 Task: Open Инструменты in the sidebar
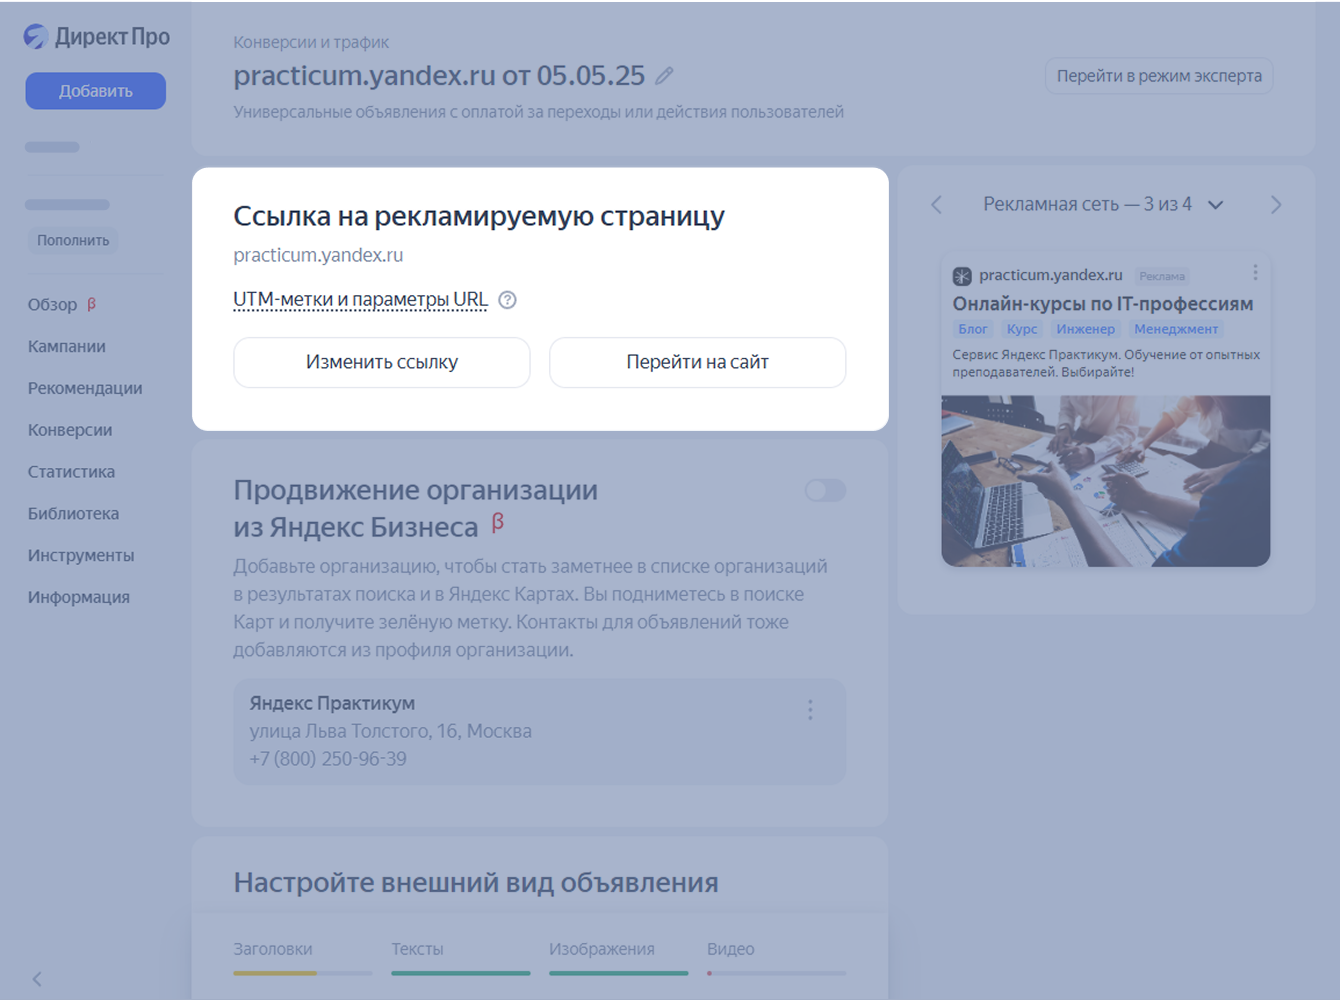click(81, 556)
